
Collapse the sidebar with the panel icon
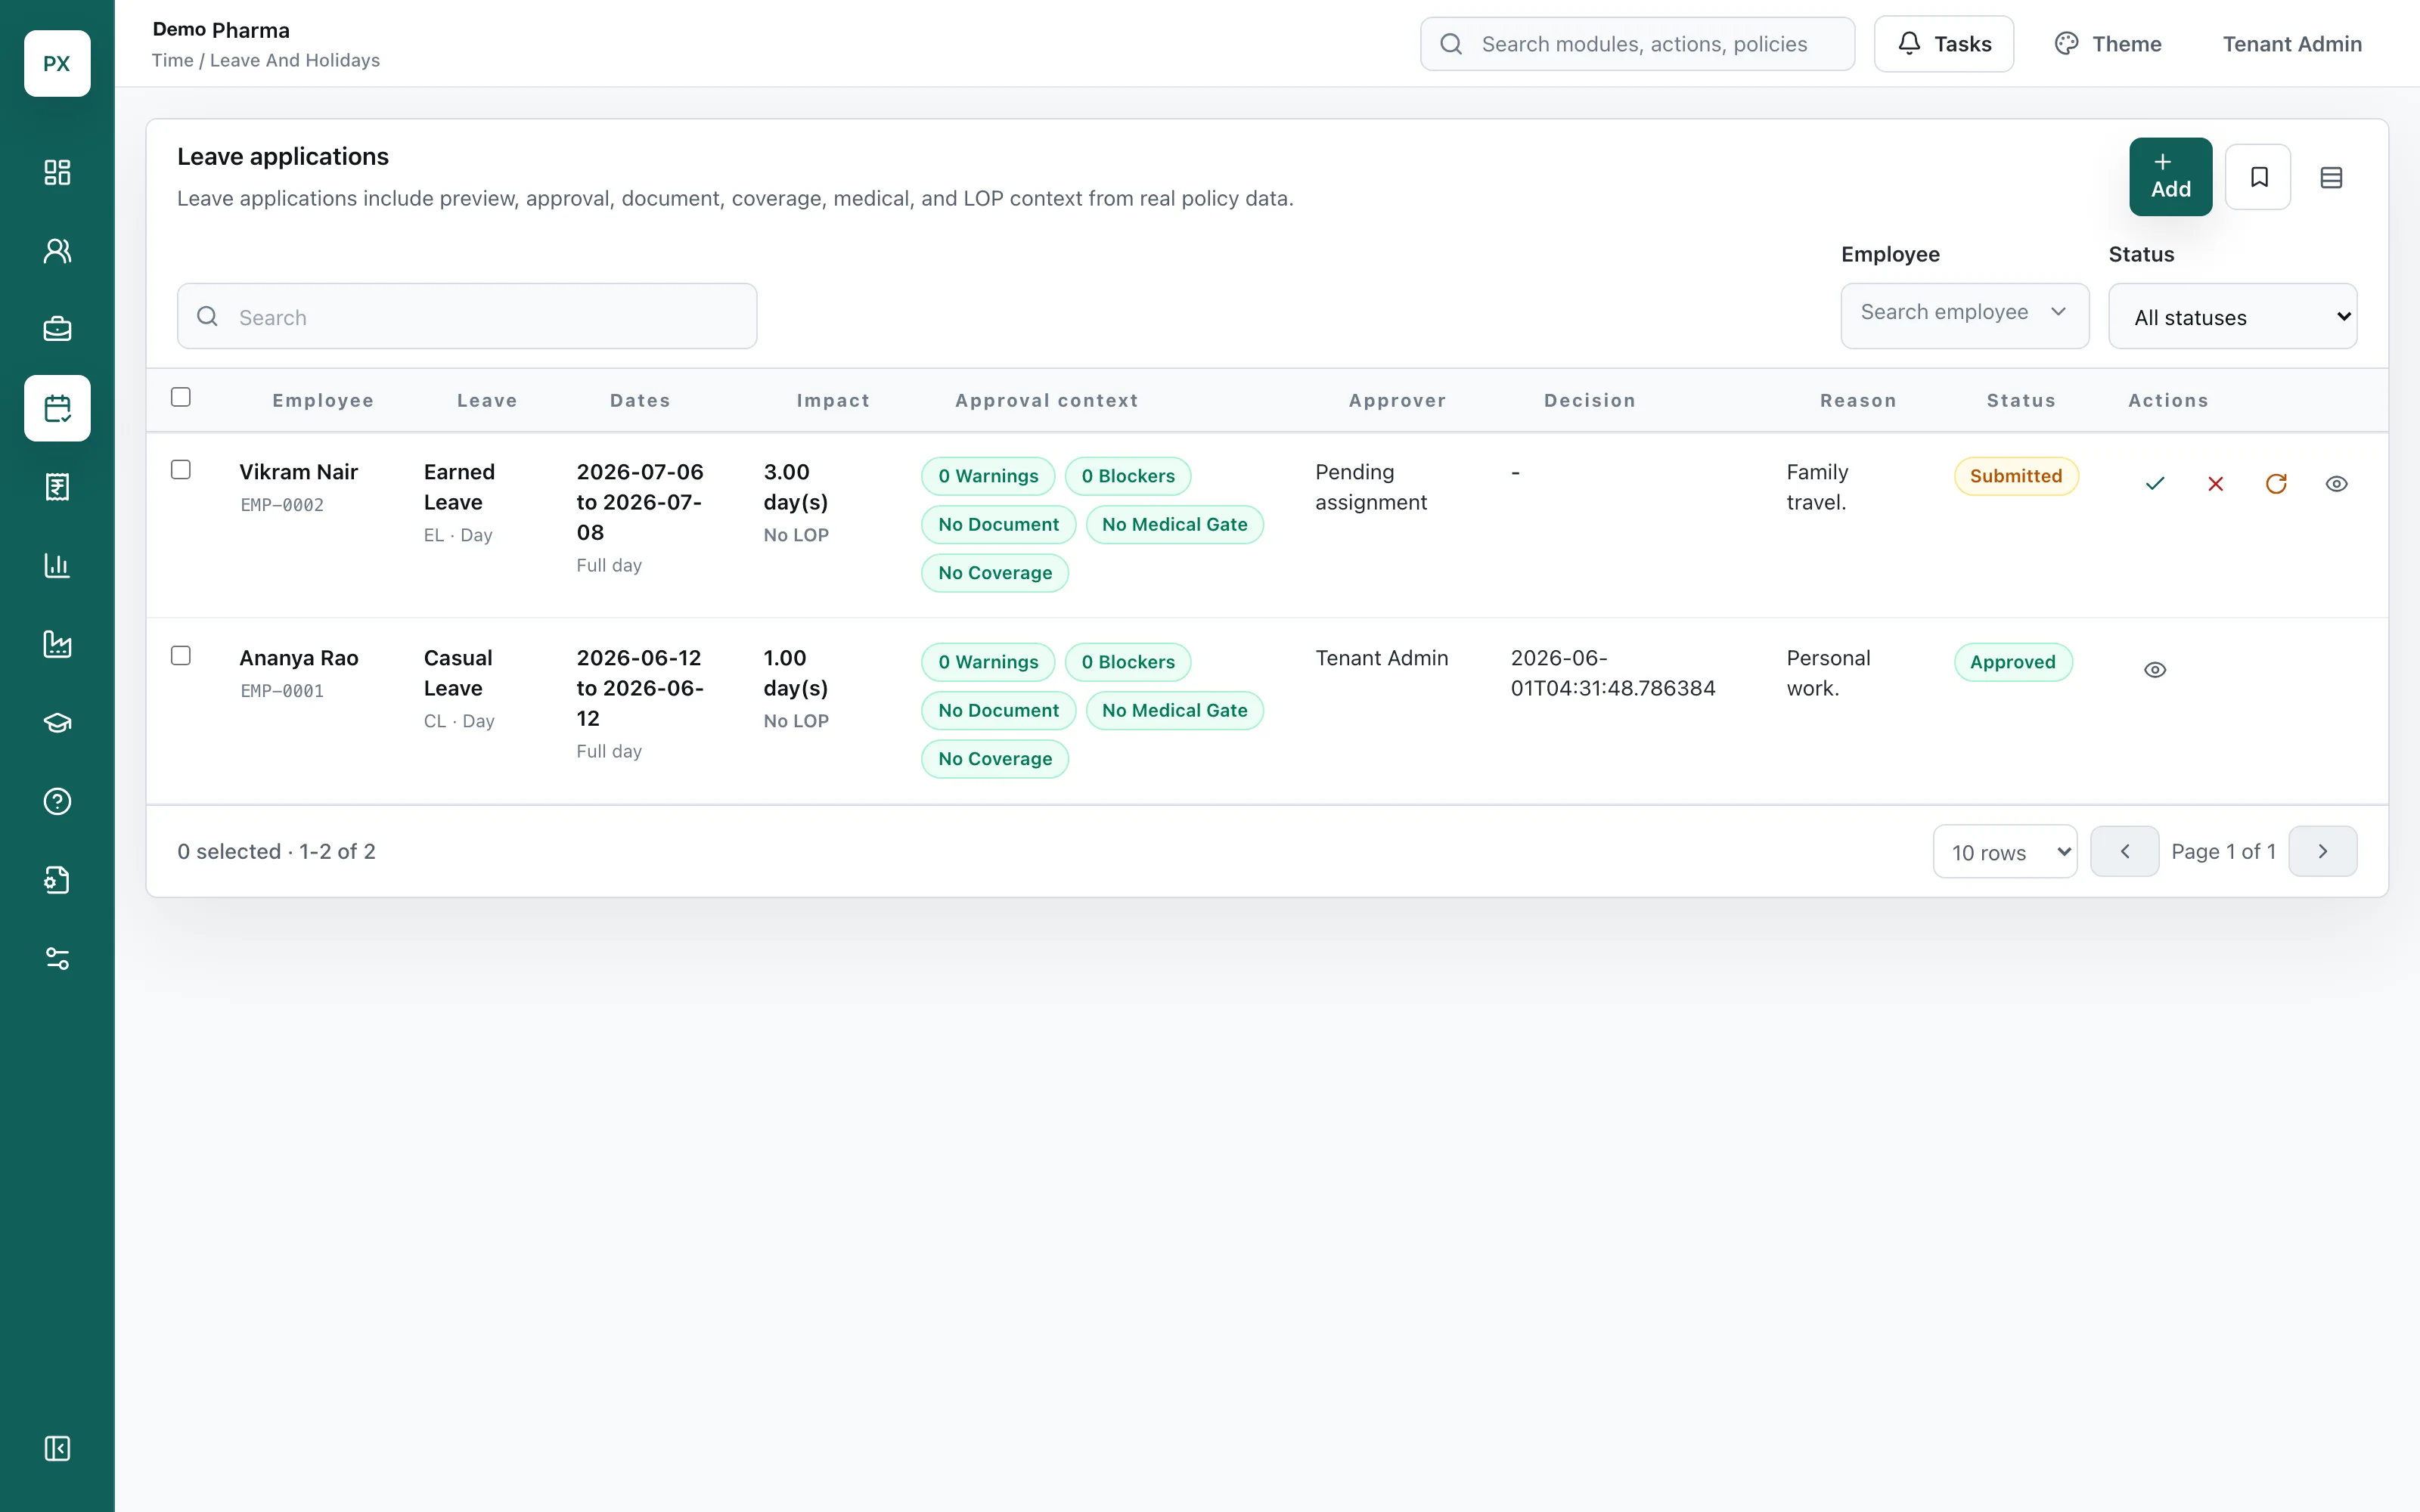pyautogui.click(x=57, y=1448)
